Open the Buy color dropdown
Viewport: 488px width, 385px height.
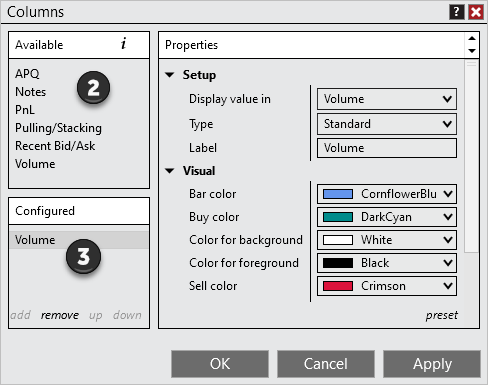coord(387,217)
